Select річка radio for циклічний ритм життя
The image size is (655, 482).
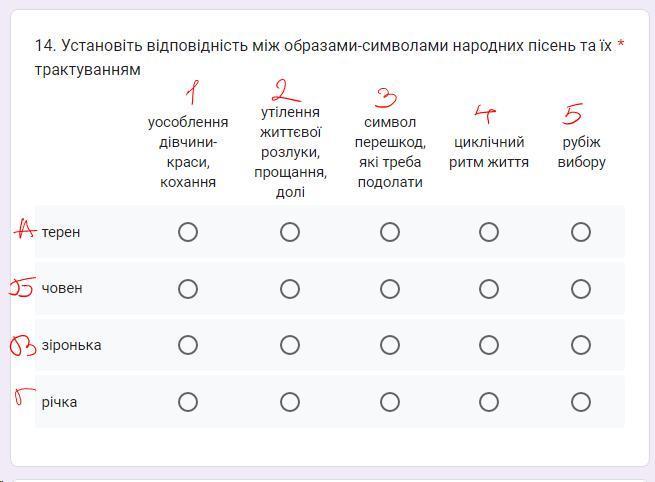489,402
